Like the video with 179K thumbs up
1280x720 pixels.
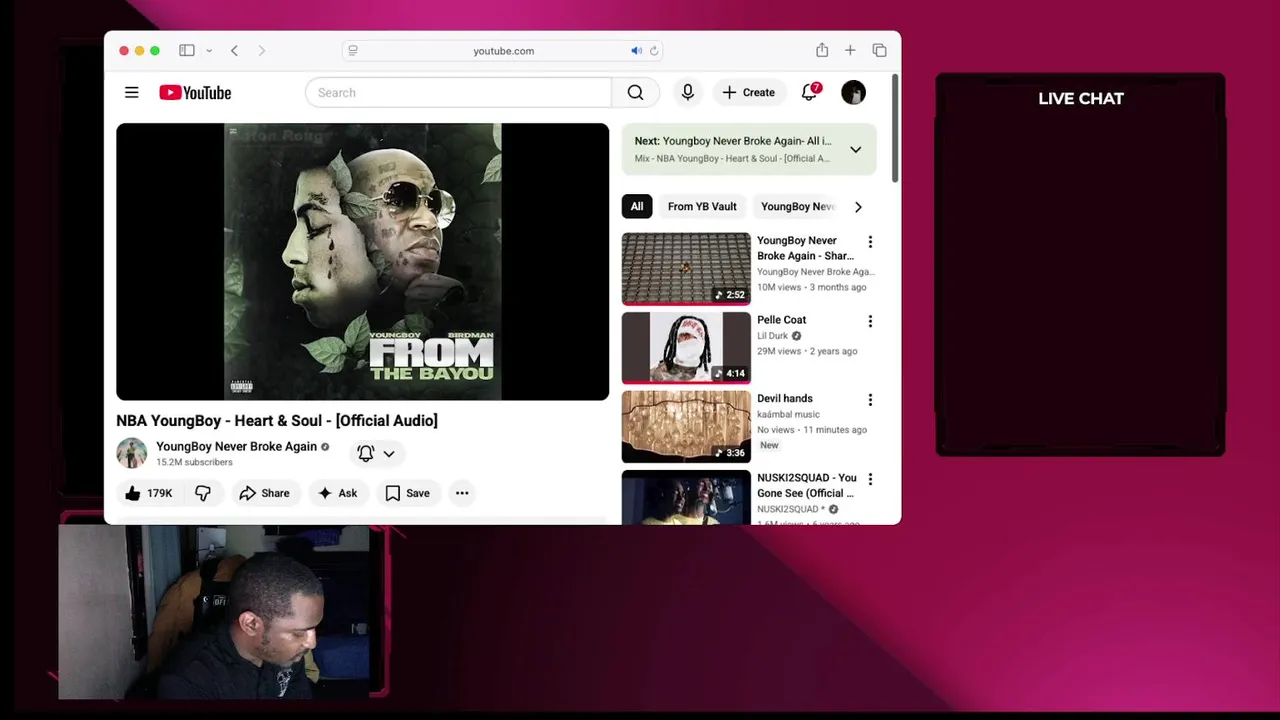pyautogui.click(x=148, y=493)
